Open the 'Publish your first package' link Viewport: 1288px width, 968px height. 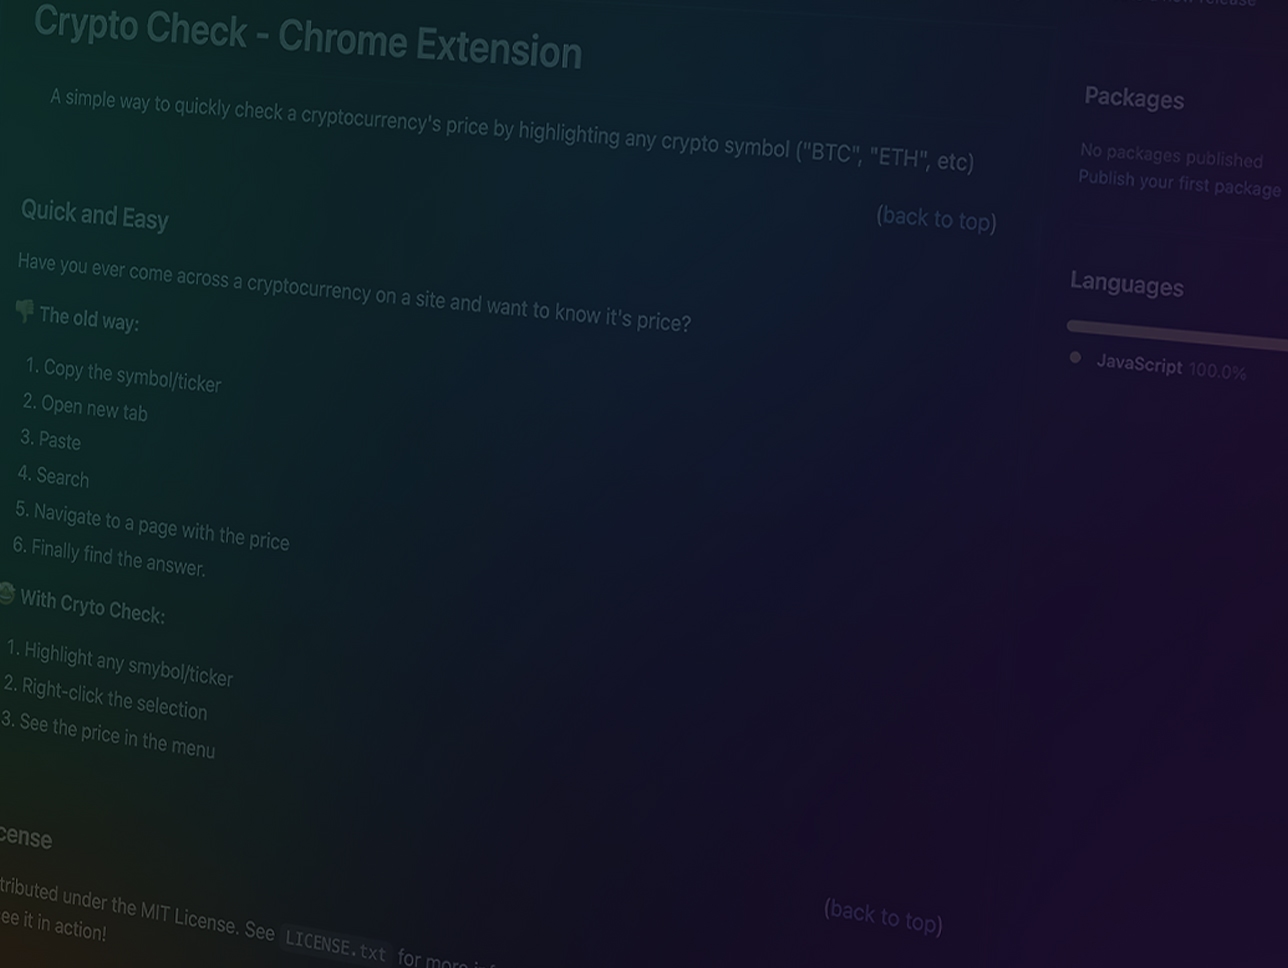(x=1179, y=184)
